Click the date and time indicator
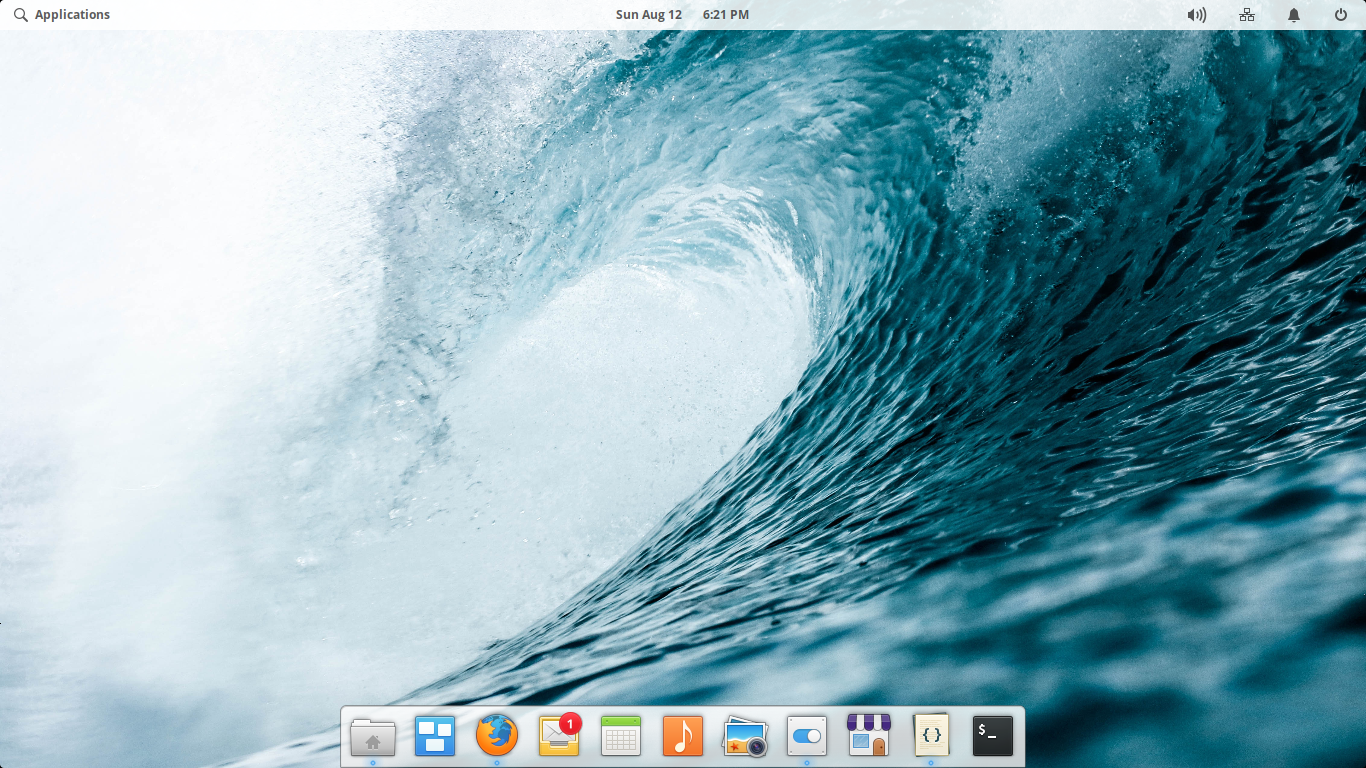Image resolution: width=1366 pixels, height=768 pixels. (682, 15)
